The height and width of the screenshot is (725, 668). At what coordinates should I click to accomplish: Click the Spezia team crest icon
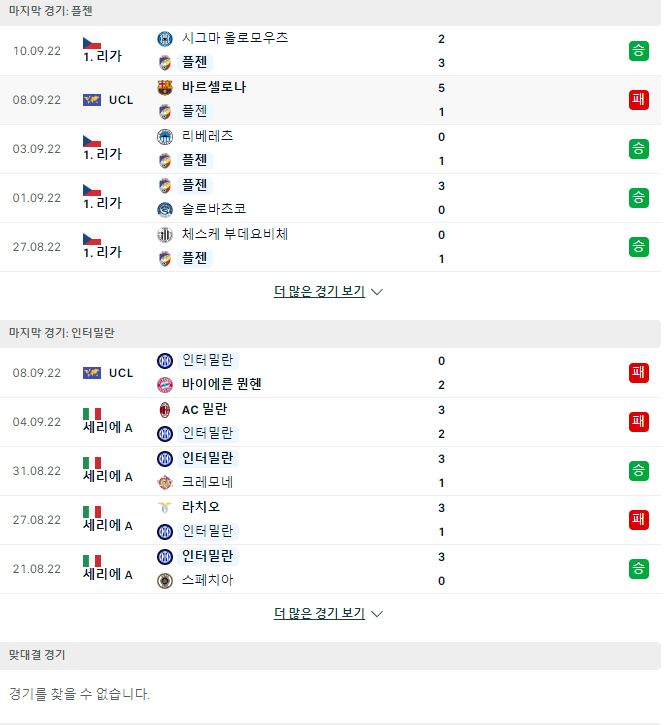click(165, 581)
